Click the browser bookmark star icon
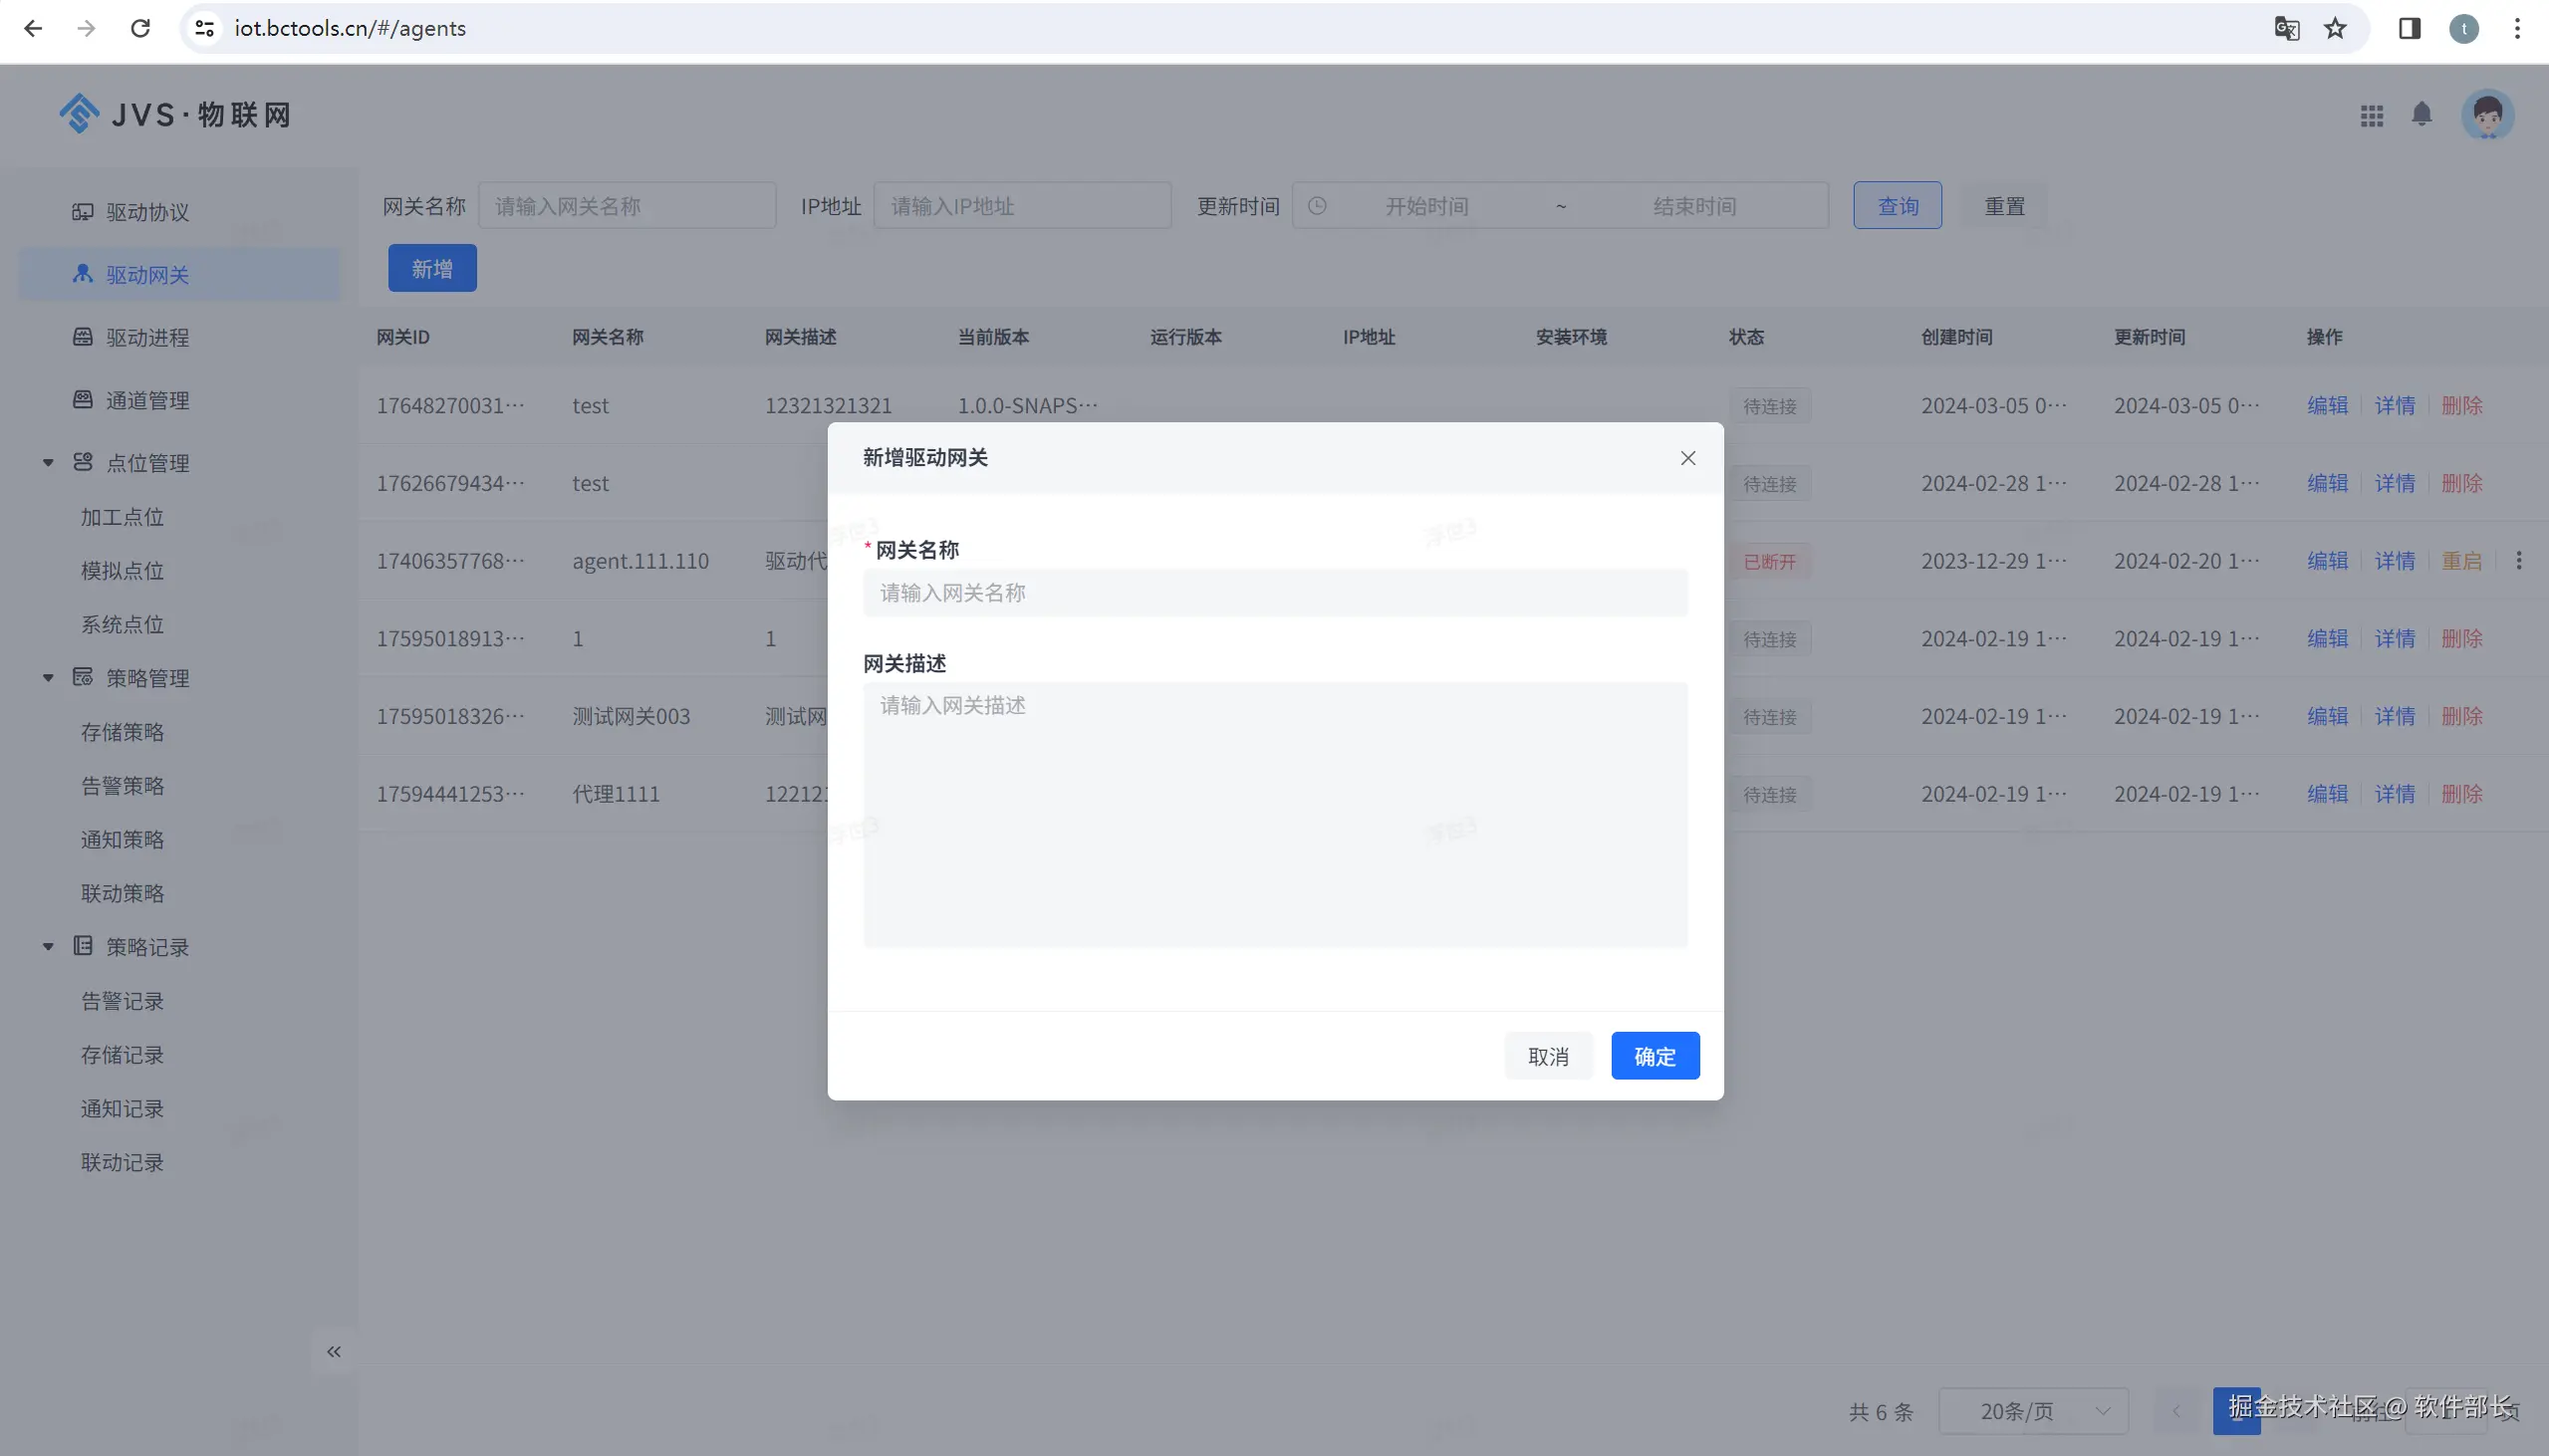Viewport: 2549px width, 1456px height. [x=2335, y=28]
